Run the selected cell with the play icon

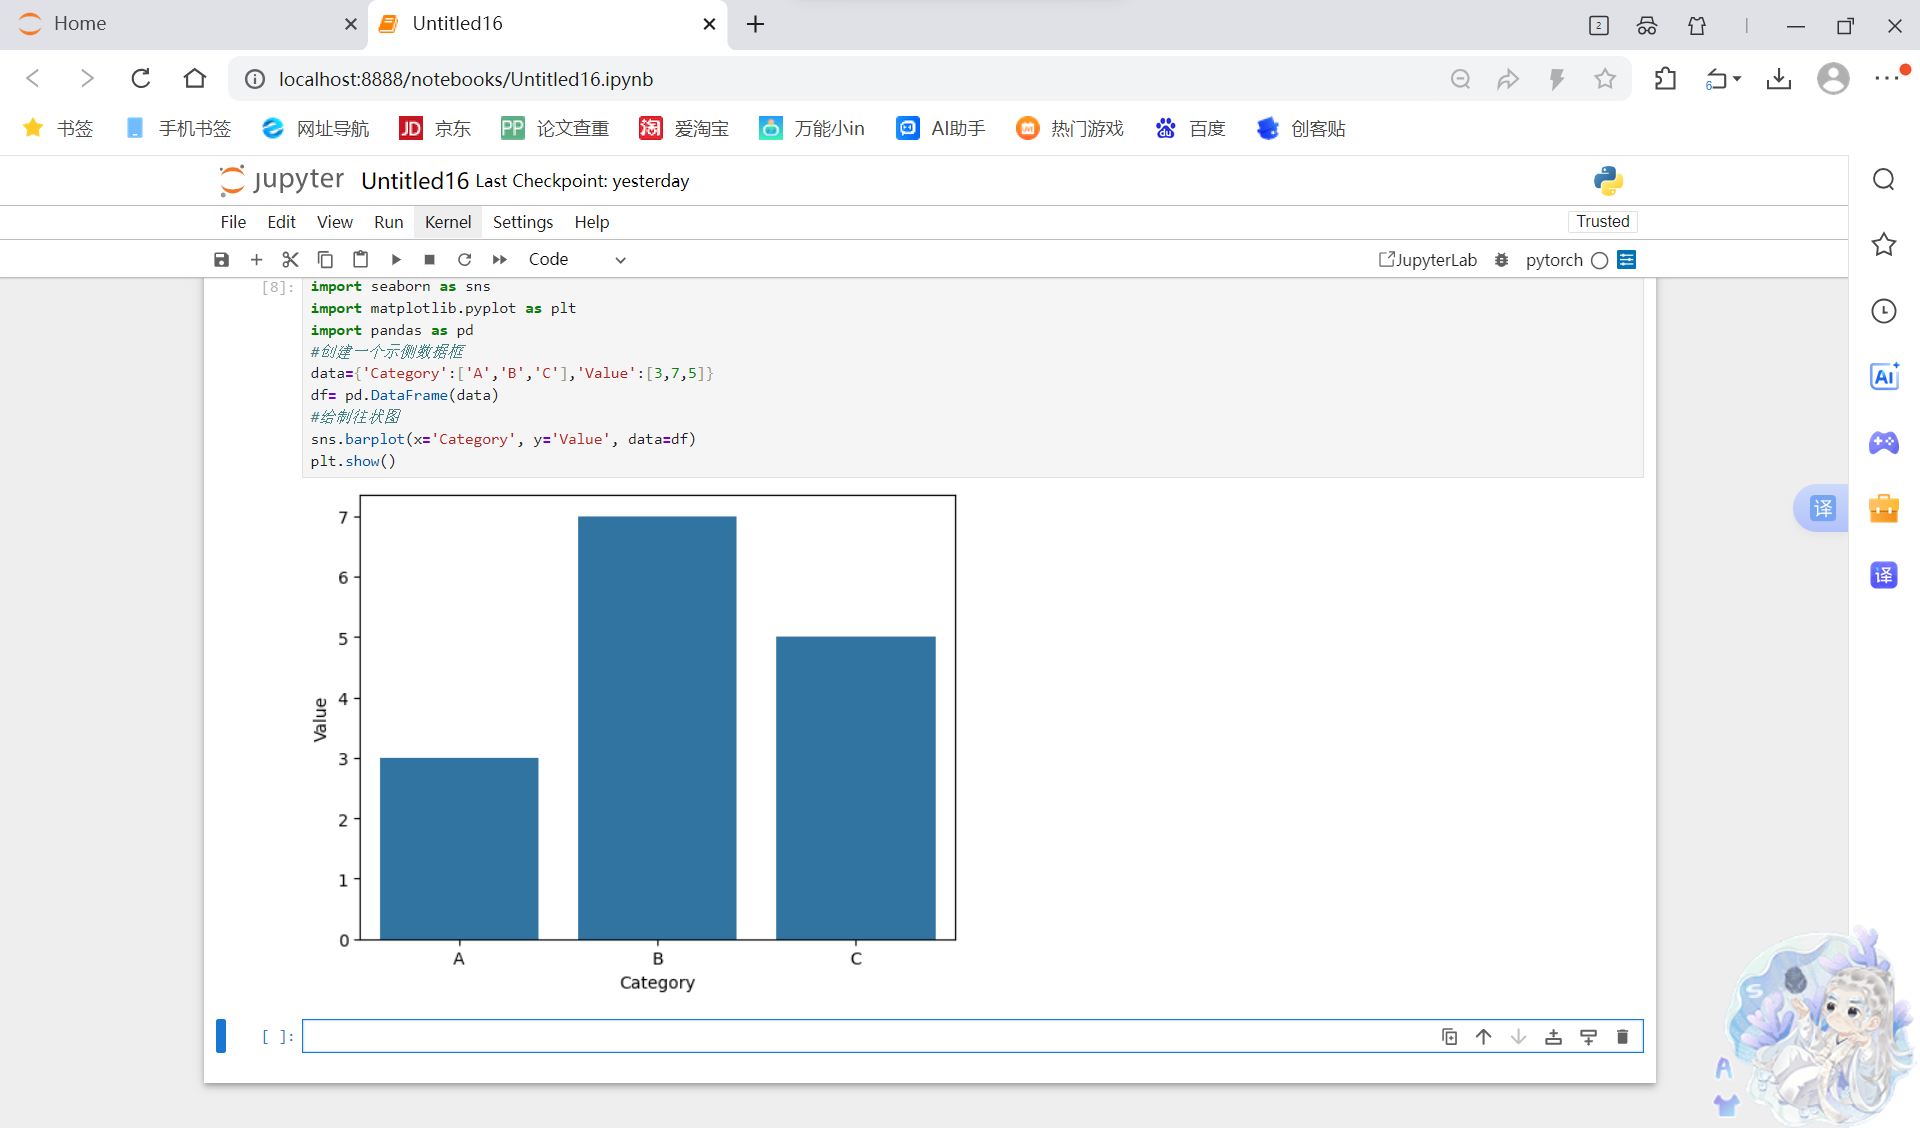coord(396,260)
